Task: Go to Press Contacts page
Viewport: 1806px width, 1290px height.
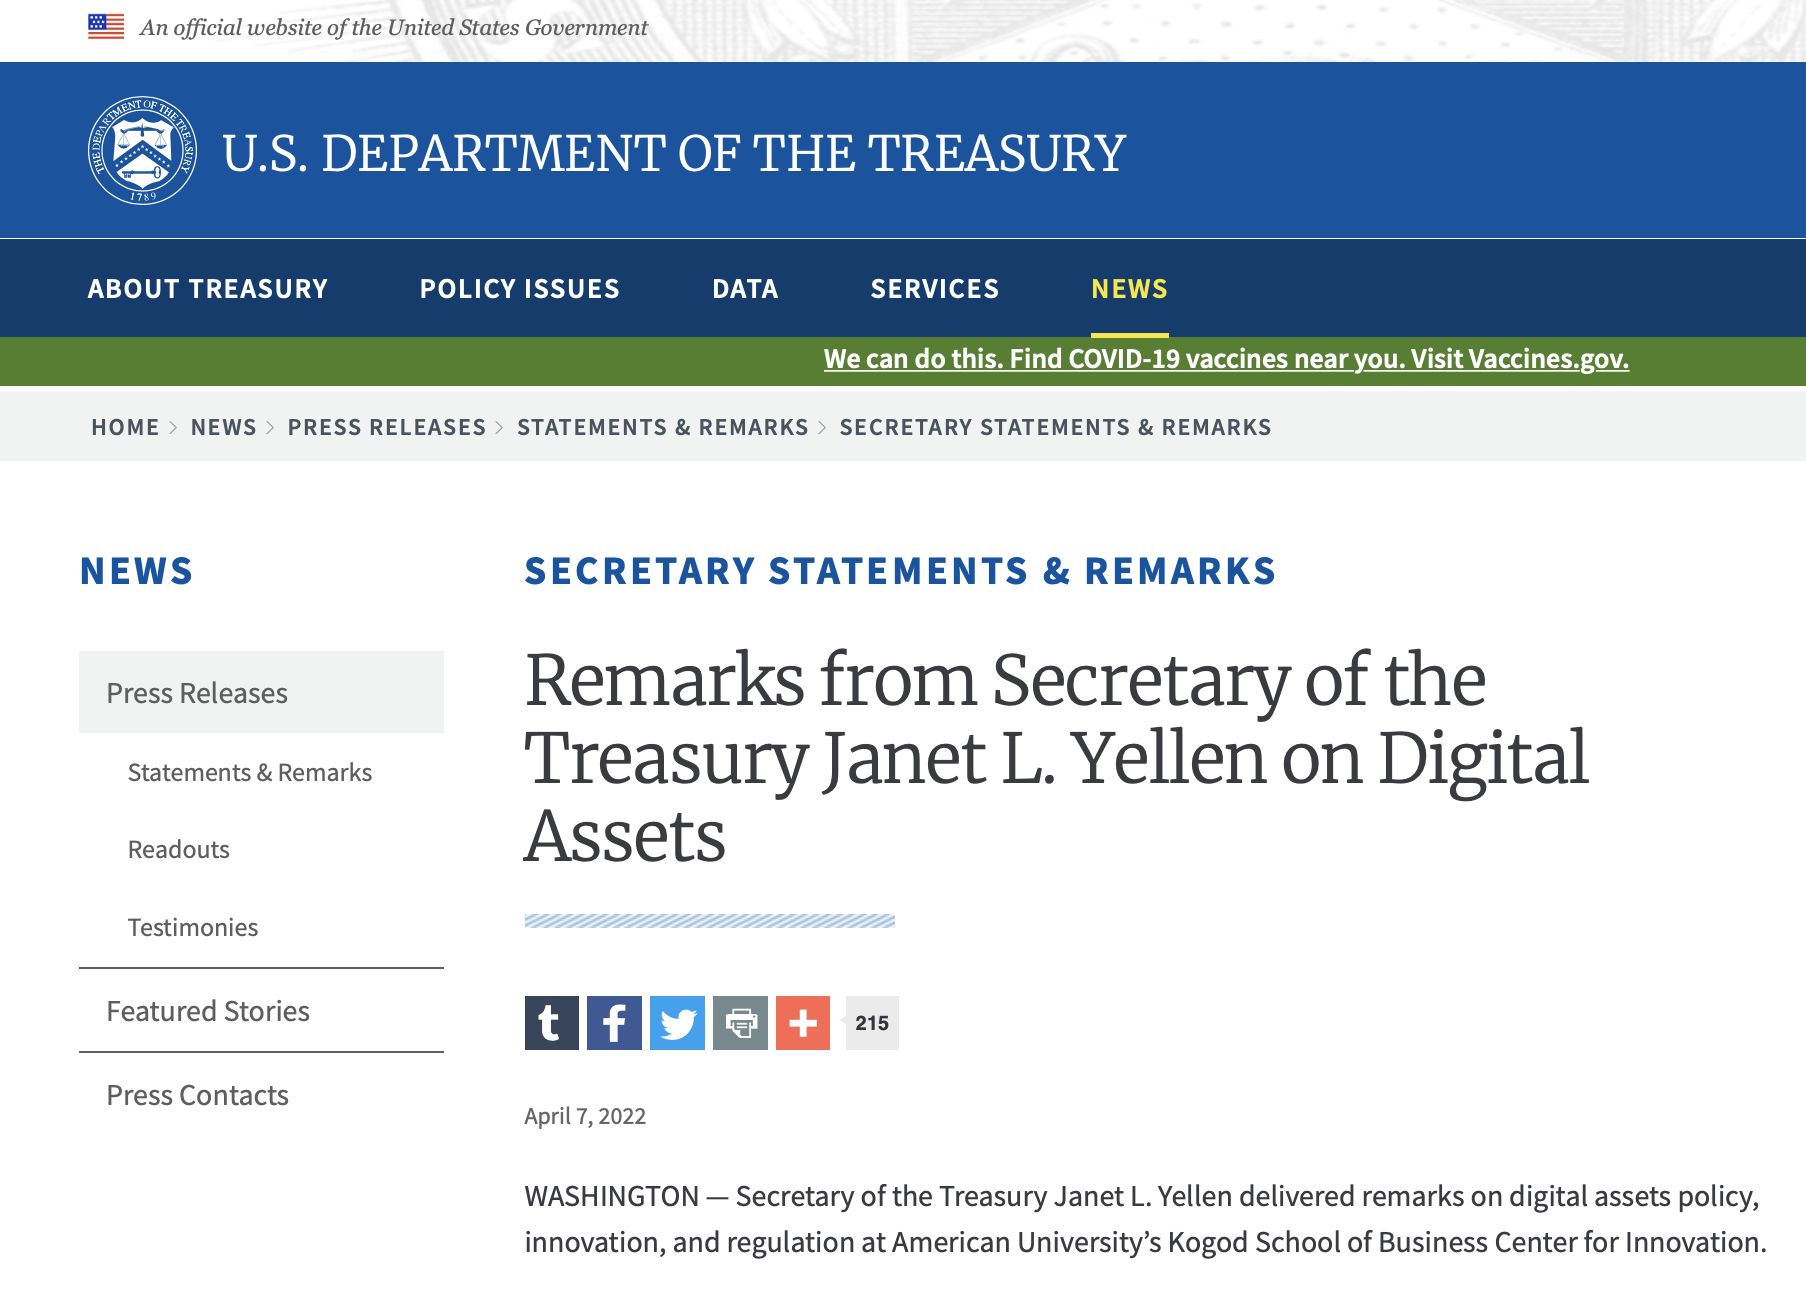Action: pyautogui.click(x=198, y=1095)
